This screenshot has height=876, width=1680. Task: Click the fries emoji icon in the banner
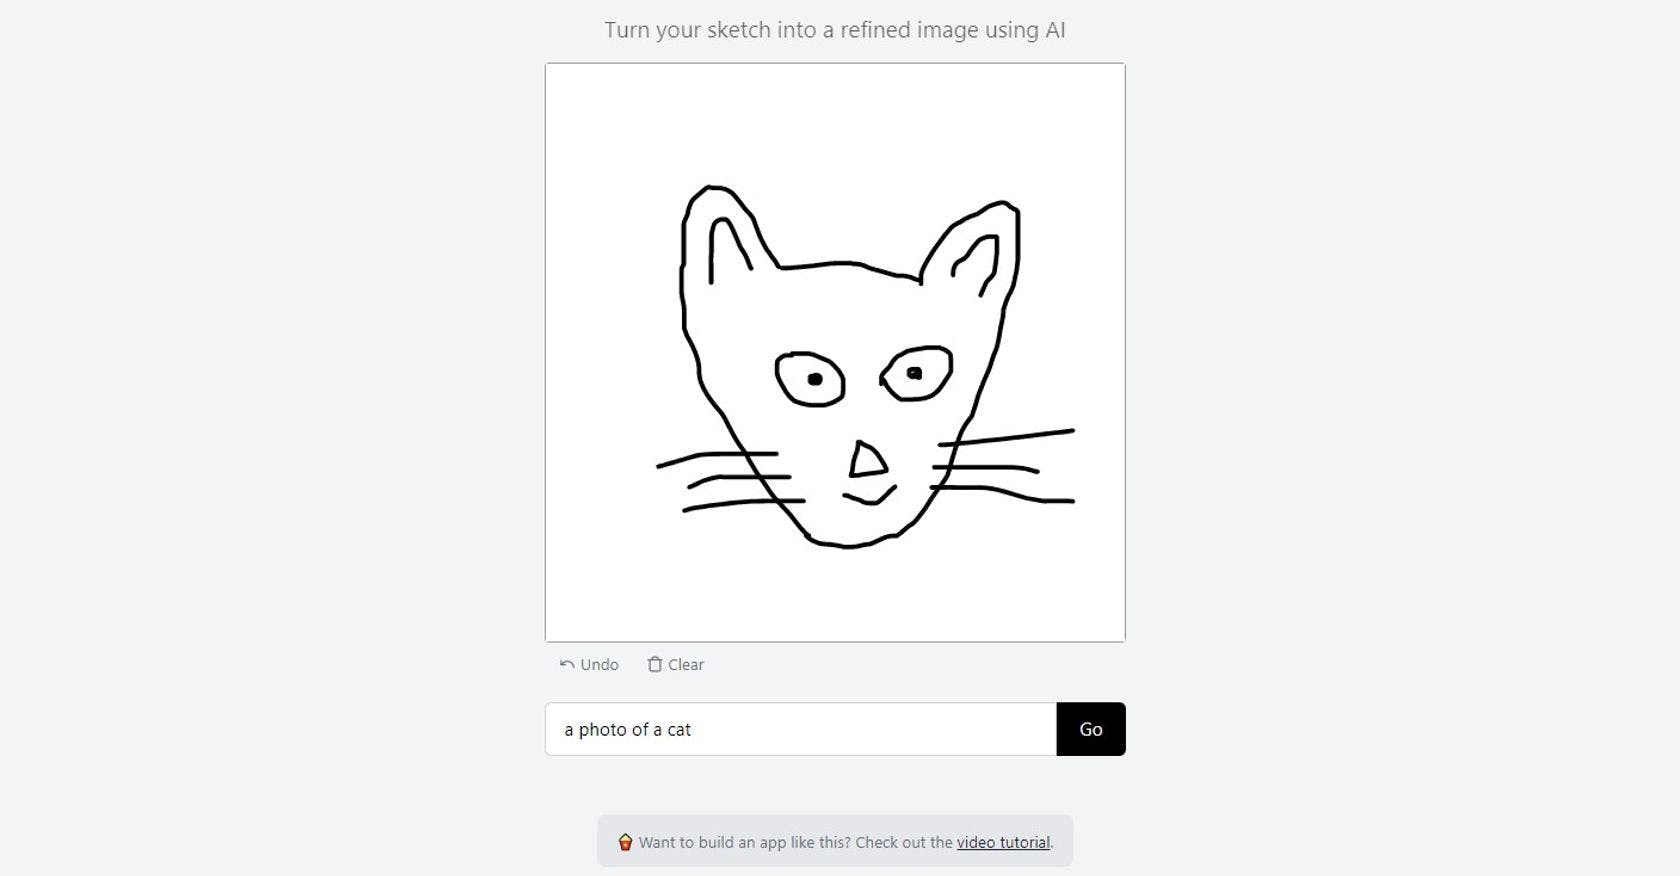click(x=625, y=842)
